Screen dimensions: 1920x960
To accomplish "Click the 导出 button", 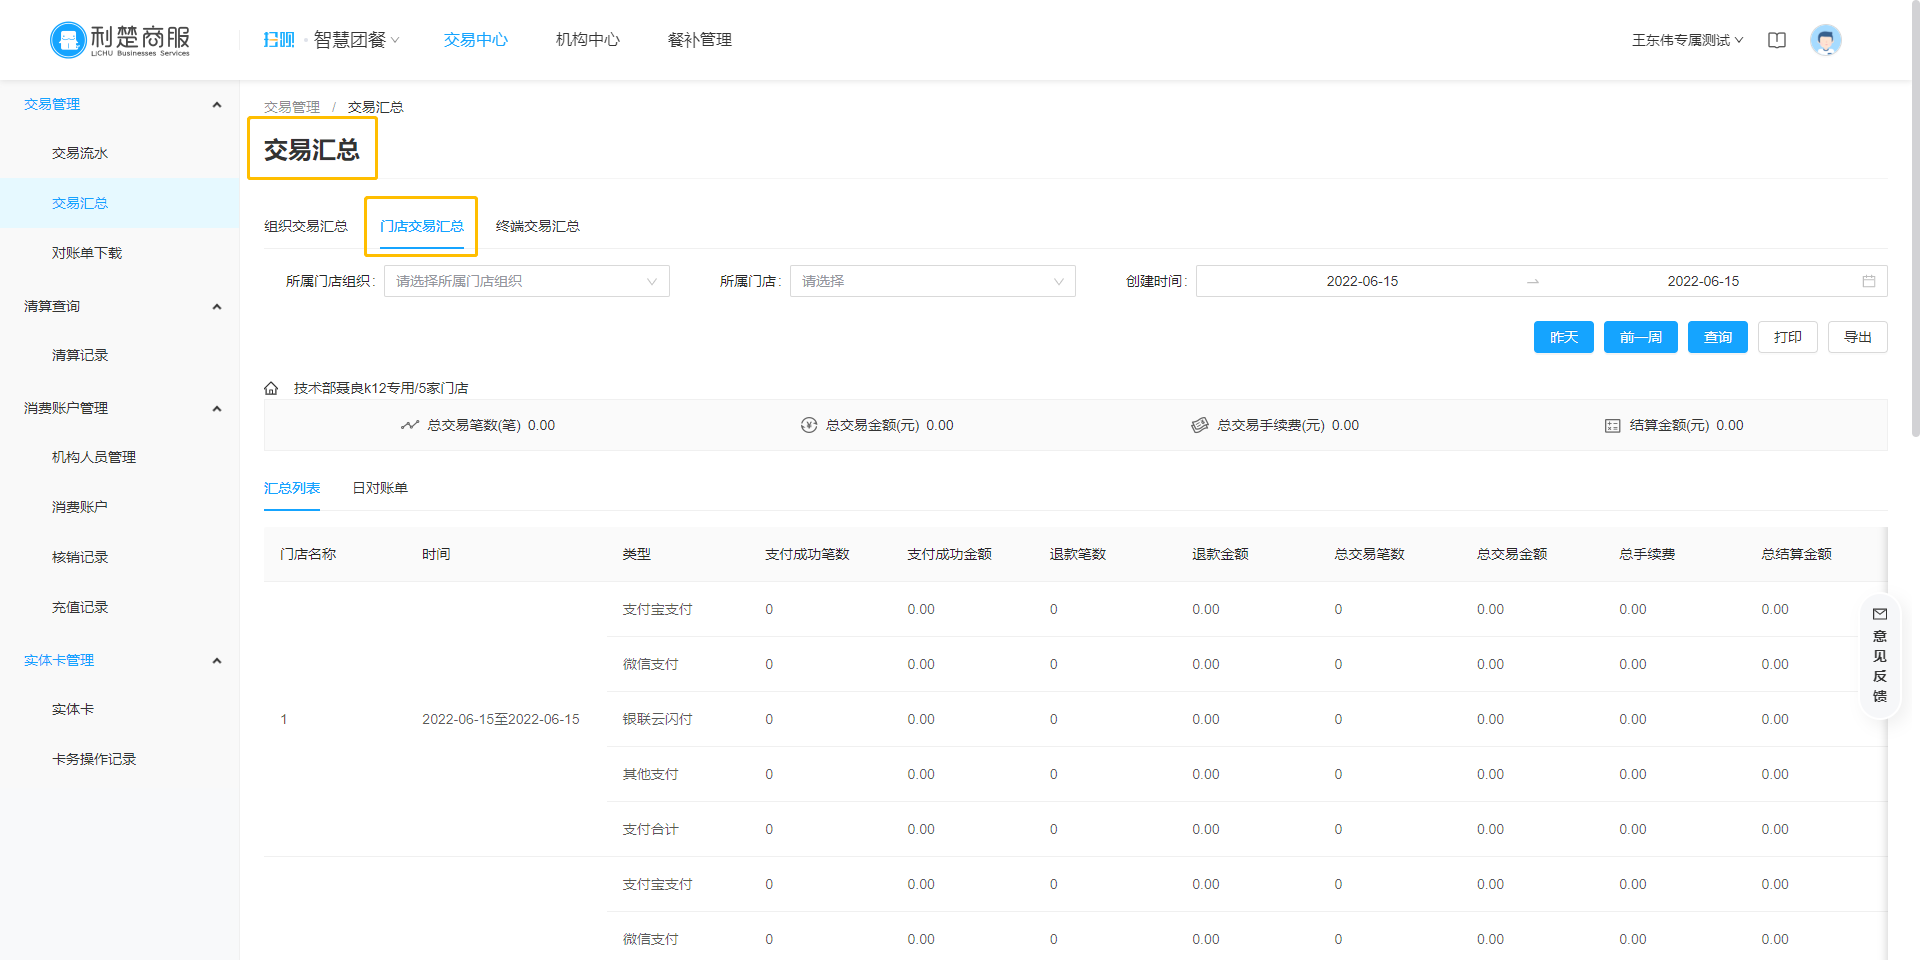I will pos(1858,337).
